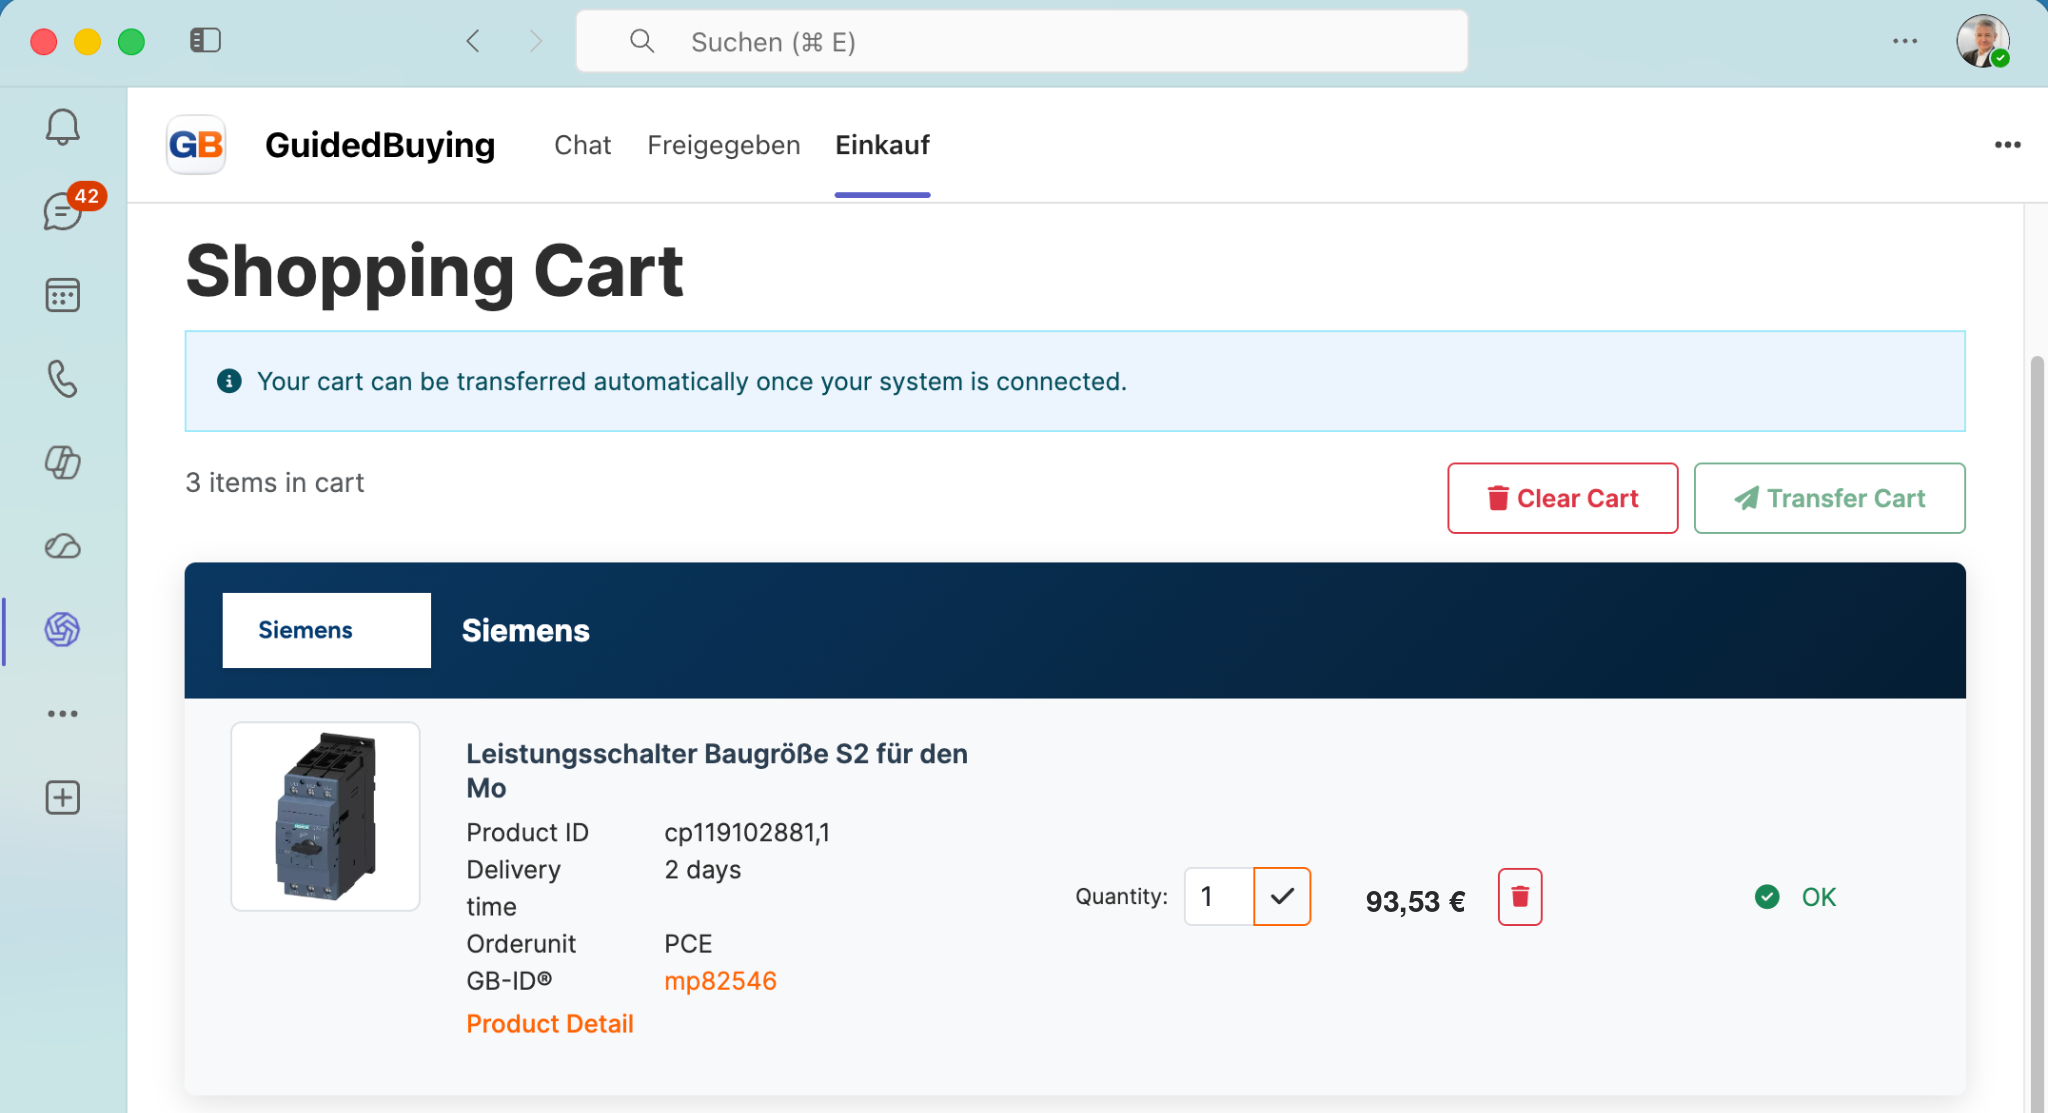Click the search magnifier icon
Viewport: 2048px width, 1113px height.
642,41
